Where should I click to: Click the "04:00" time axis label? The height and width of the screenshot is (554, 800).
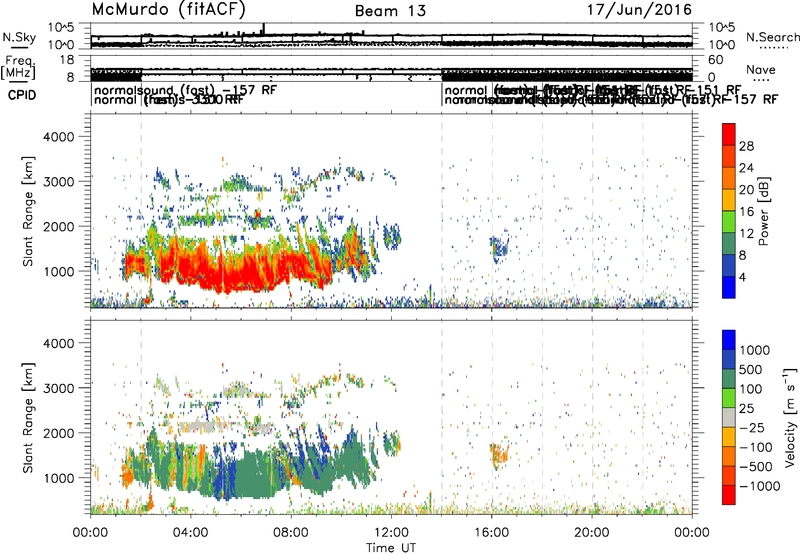coord(190,533)
